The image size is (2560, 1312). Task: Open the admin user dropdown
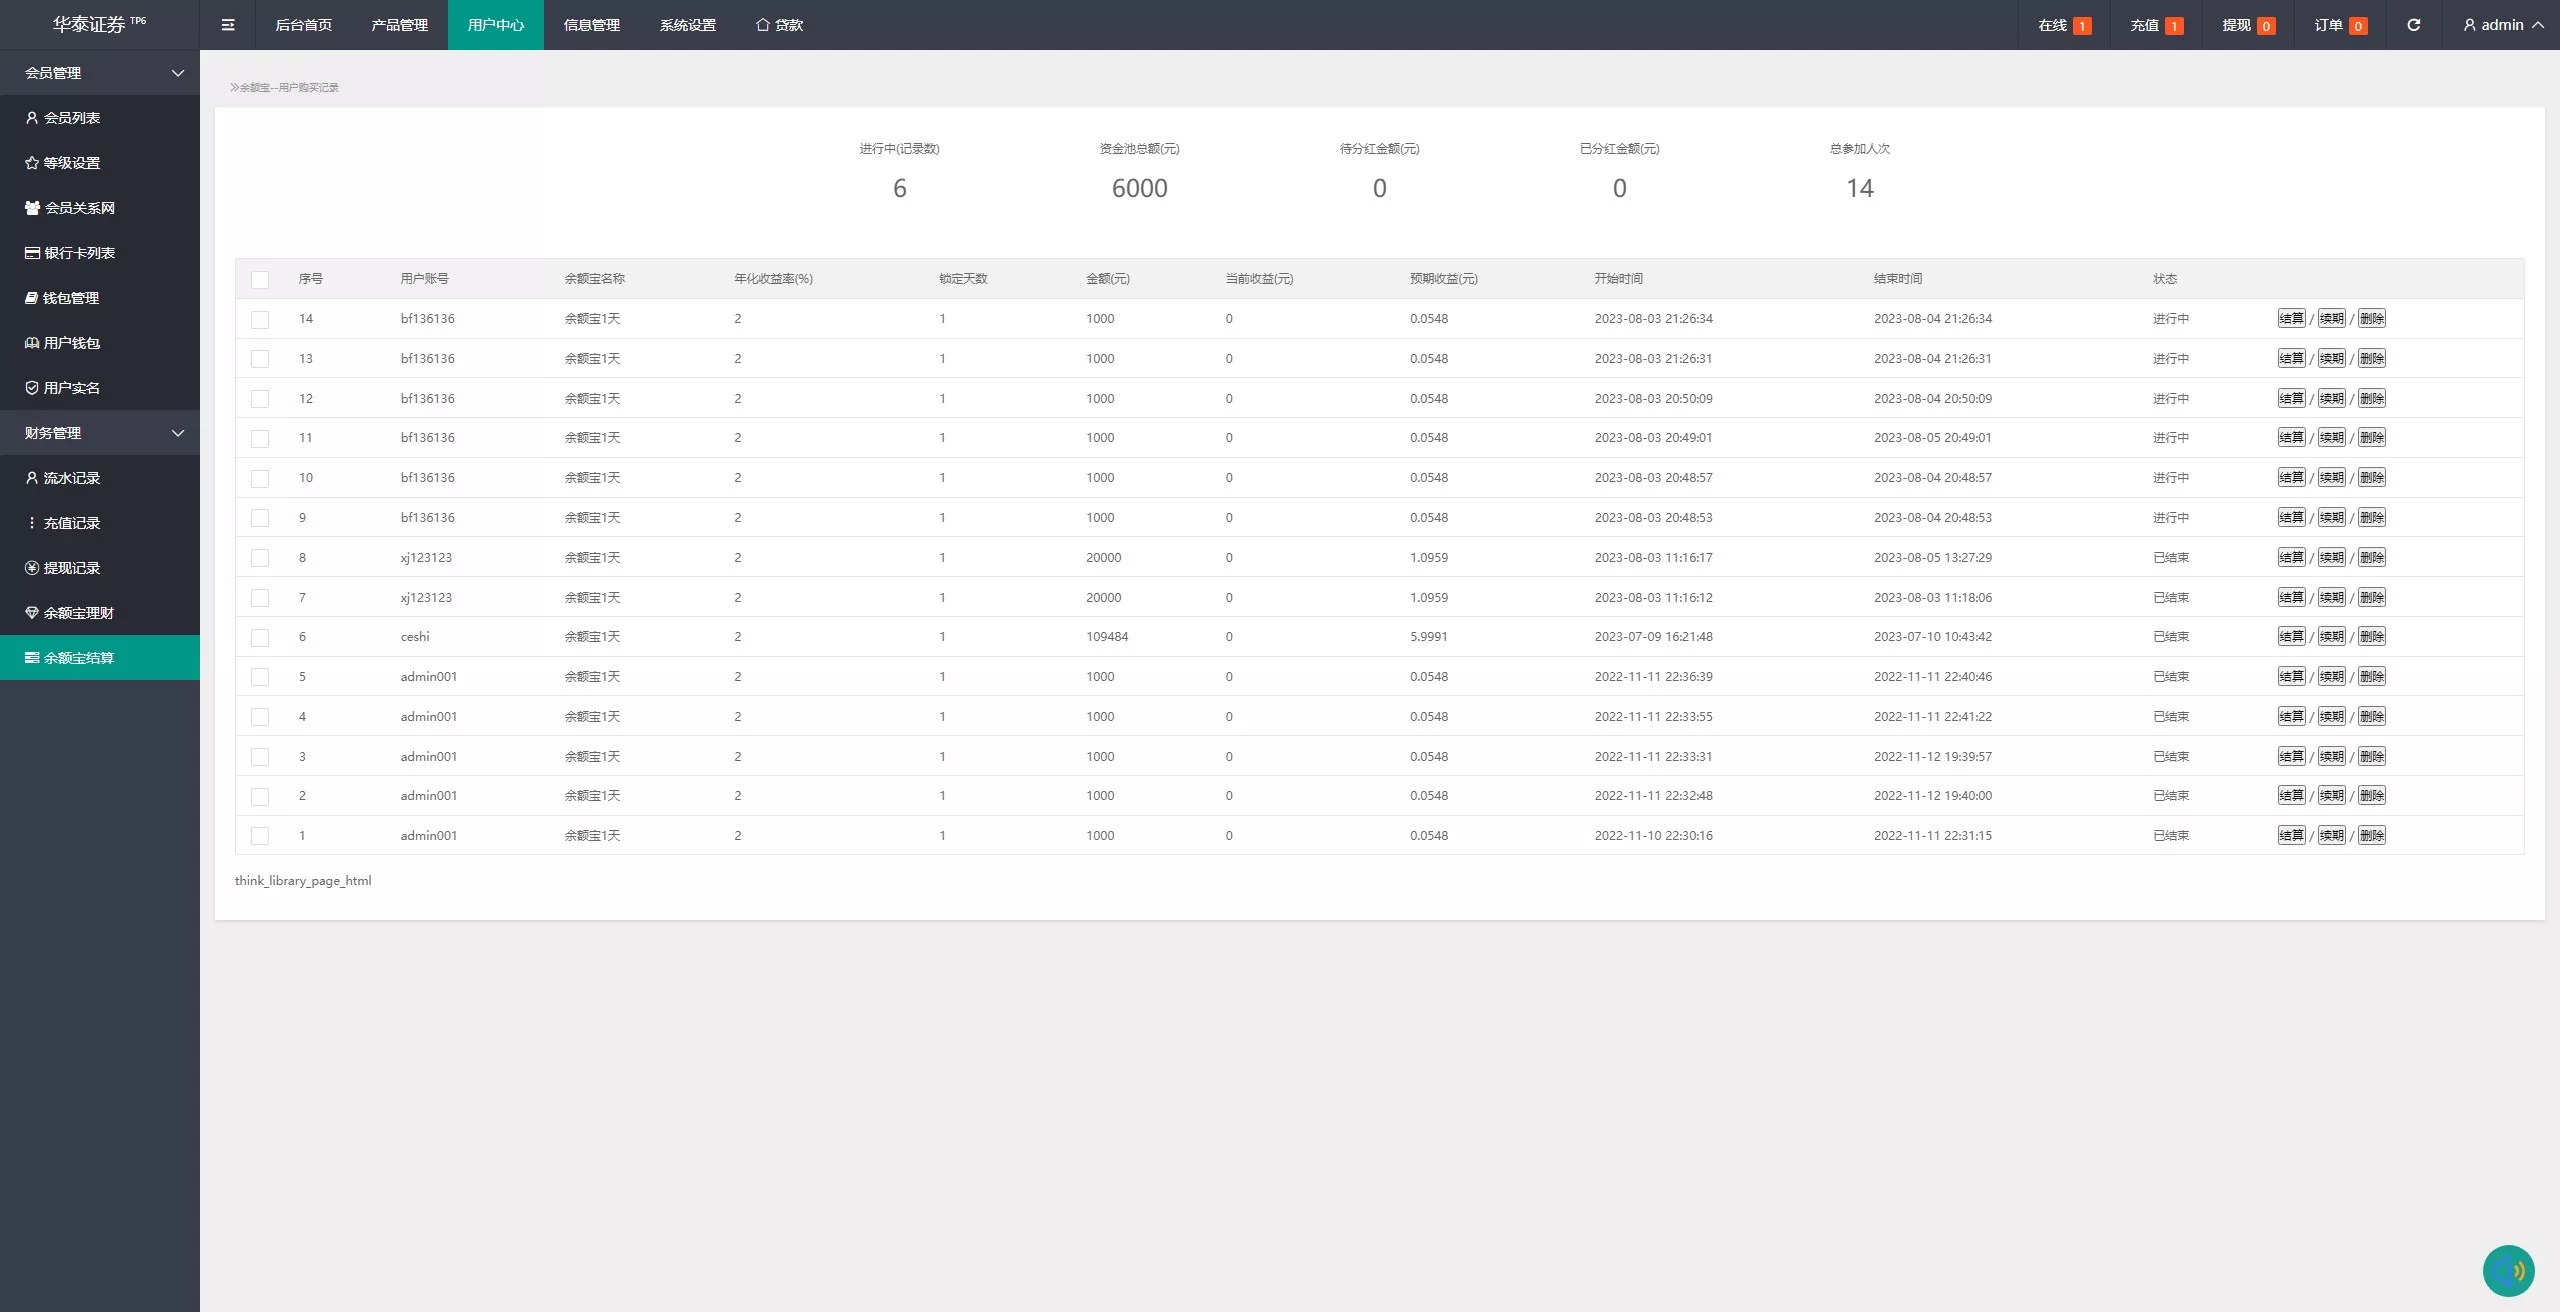pyautogui.click(x=2503, y=25)
